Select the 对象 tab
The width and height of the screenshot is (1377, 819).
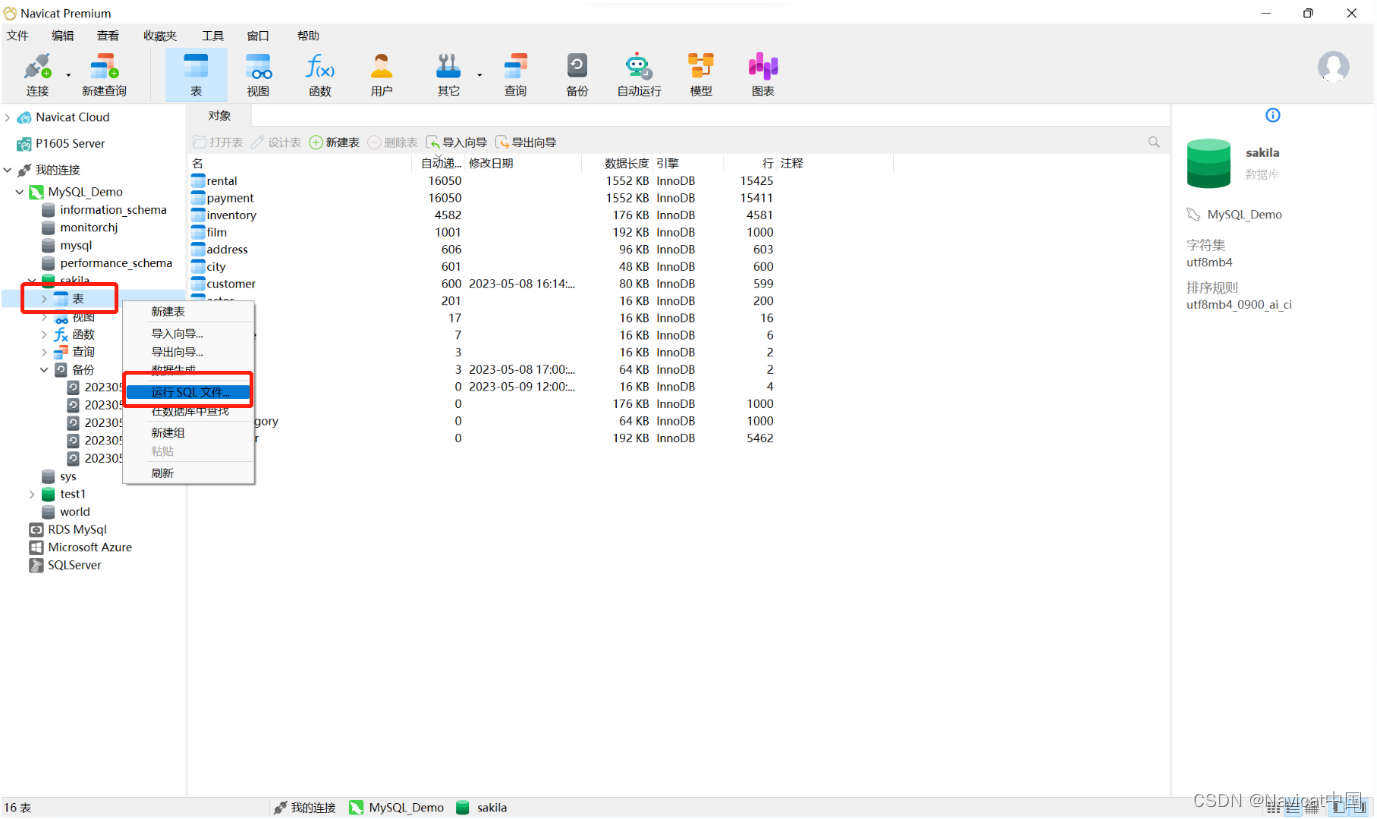[x=219, y=116]
